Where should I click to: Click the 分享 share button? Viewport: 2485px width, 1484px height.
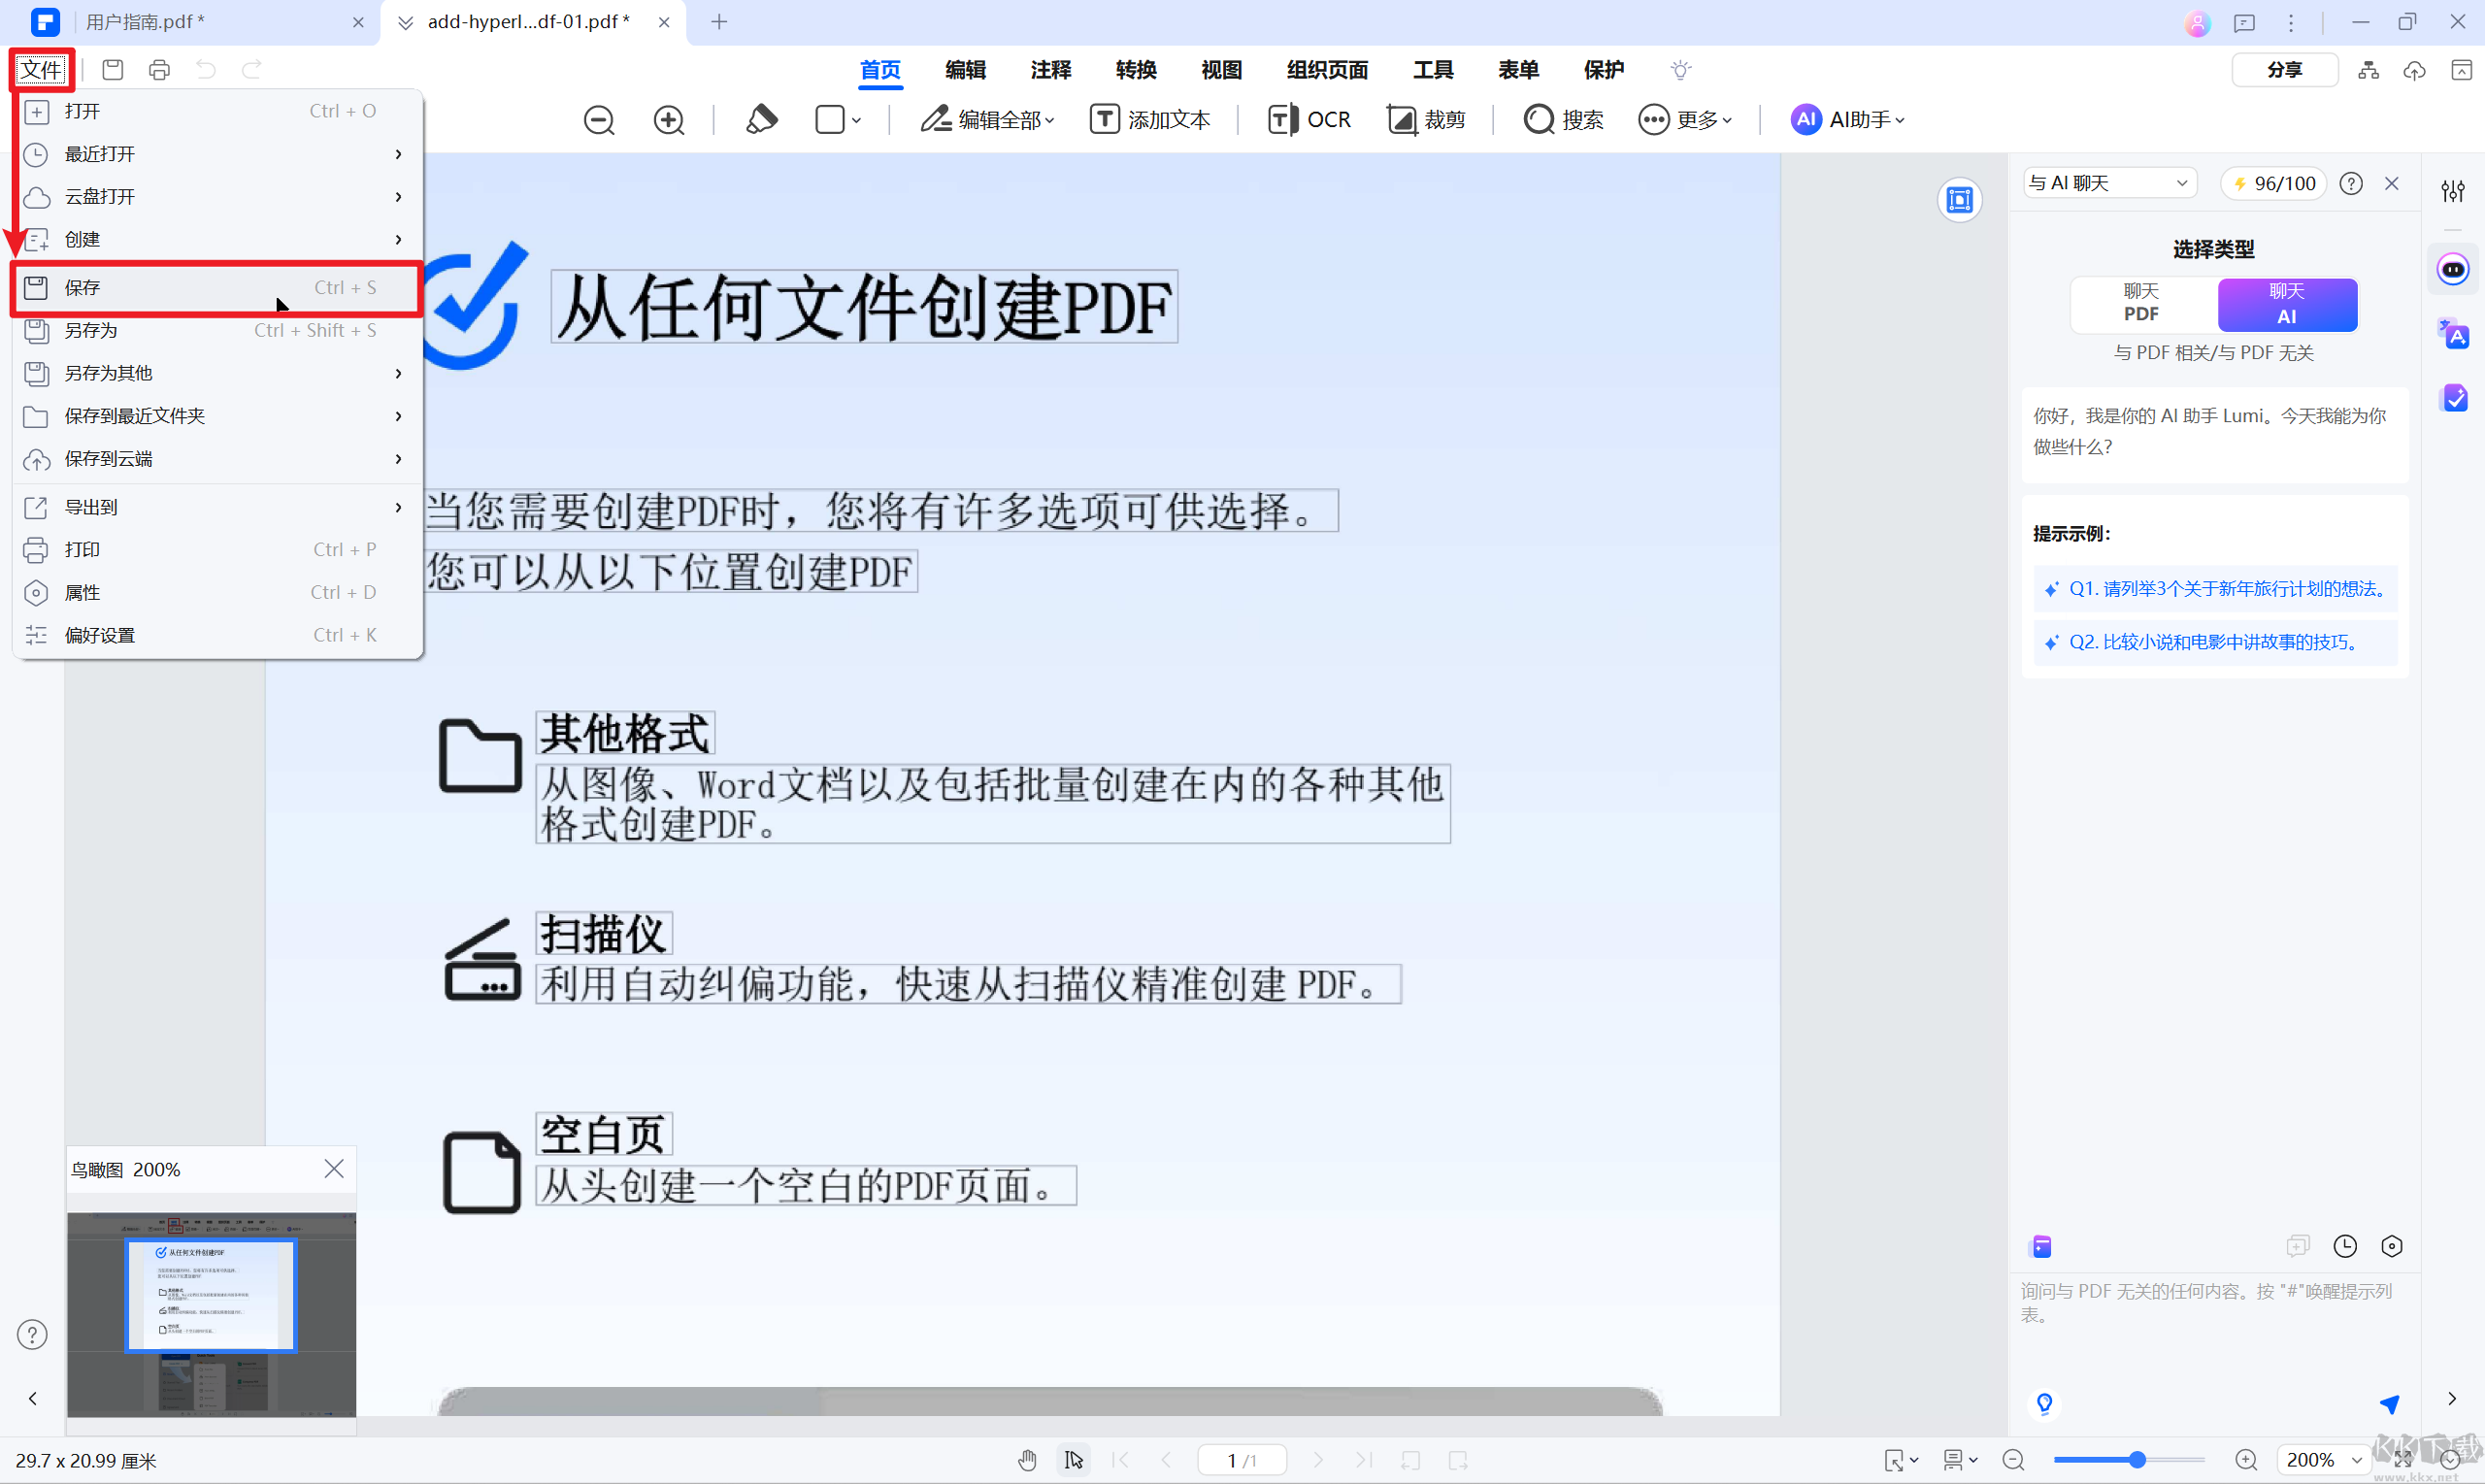click(x=2285, y=69)
